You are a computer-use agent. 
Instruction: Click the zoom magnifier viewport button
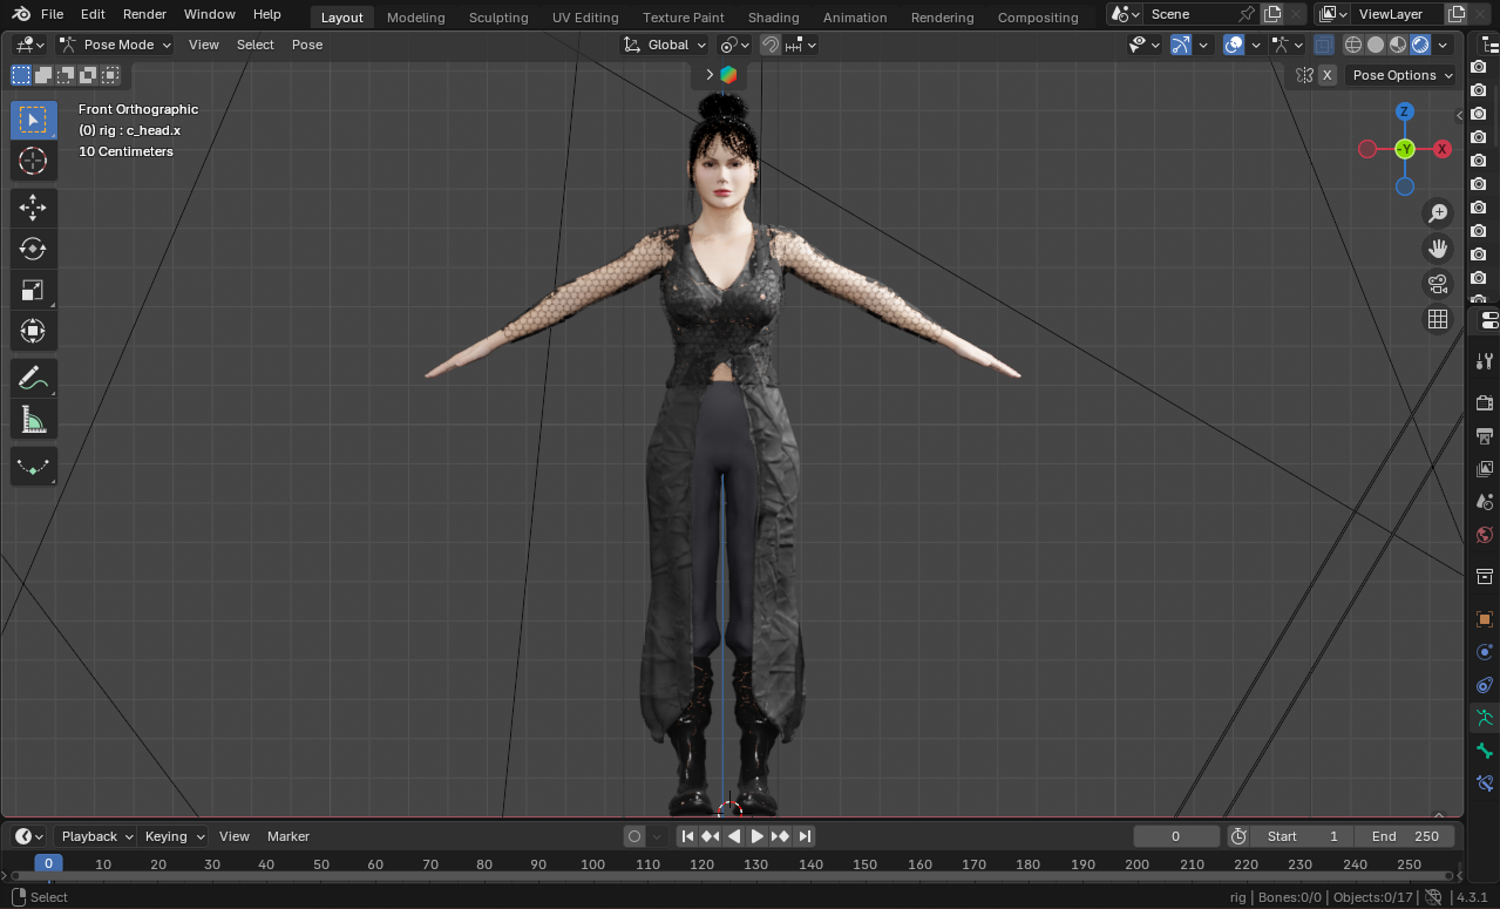(x=1438, y=213)
